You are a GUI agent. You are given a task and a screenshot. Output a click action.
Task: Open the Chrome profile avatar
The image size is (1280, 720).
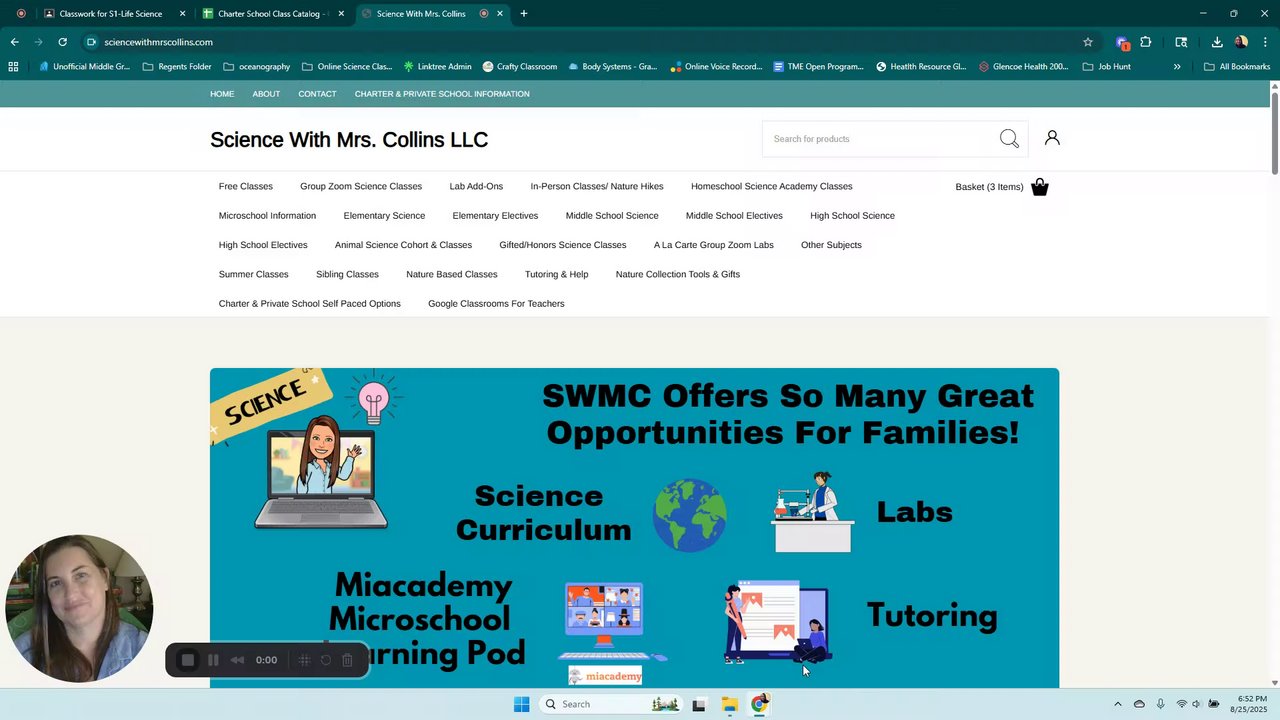point(1241,42)
